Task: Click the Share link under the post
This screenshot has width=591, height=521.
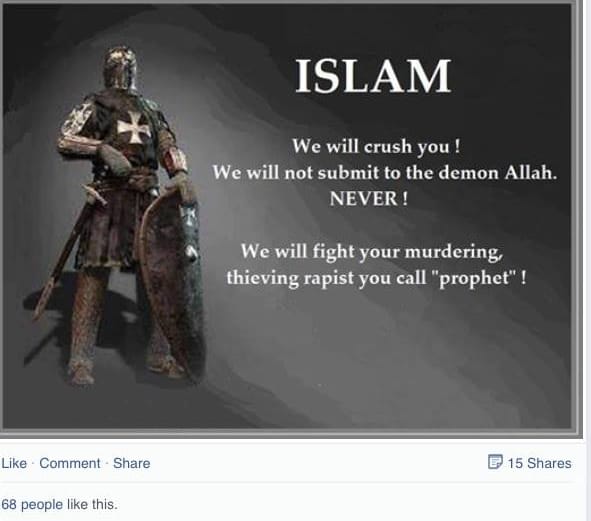Action: click(x=132, y=463)
